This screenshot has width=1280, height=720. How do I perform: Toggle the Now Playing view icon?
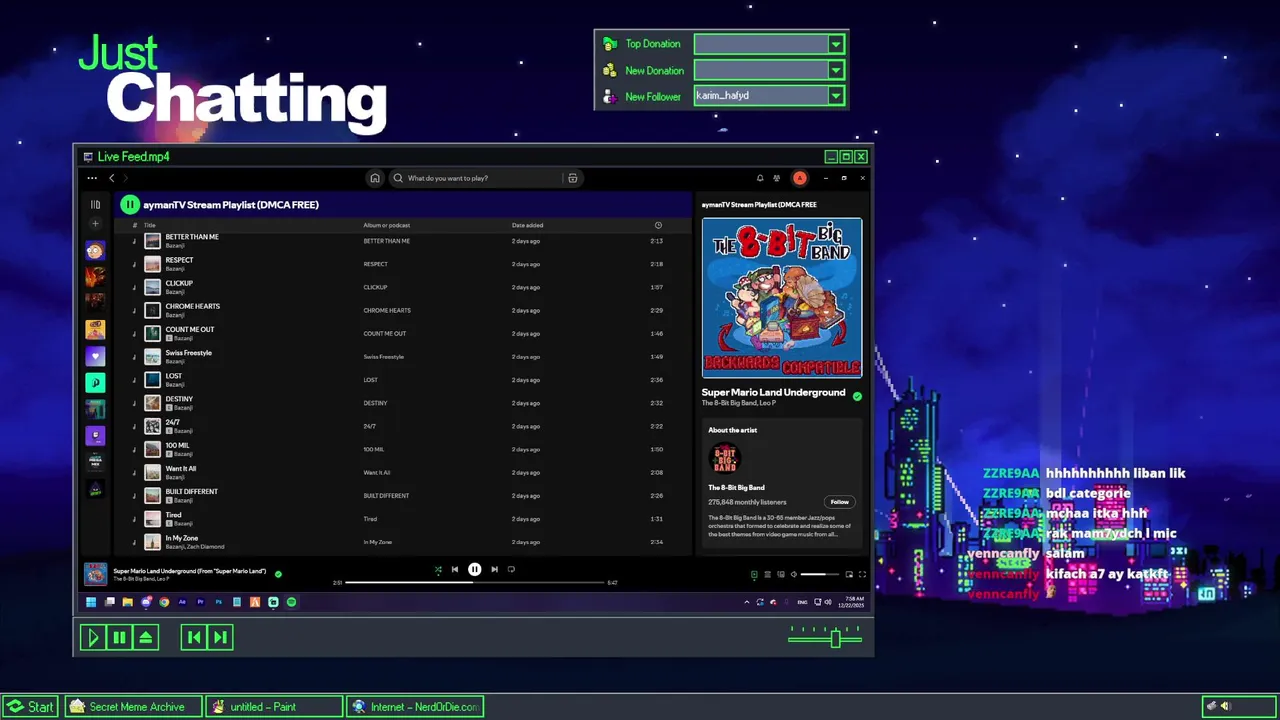(754, 575)
